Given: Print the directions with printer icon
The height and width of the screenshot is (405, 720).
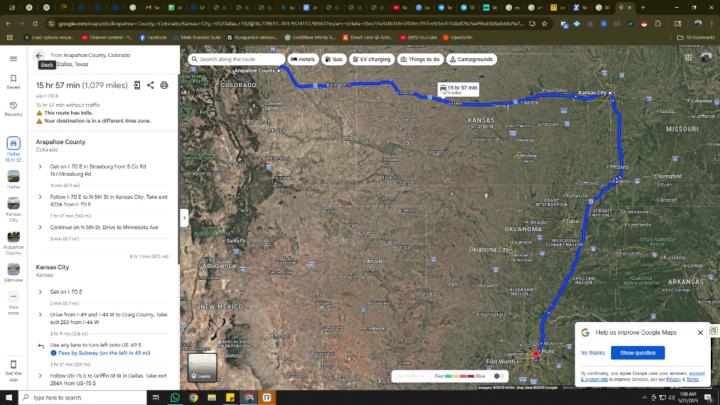Looking at the screenshot, I should [x=164, y=85].
